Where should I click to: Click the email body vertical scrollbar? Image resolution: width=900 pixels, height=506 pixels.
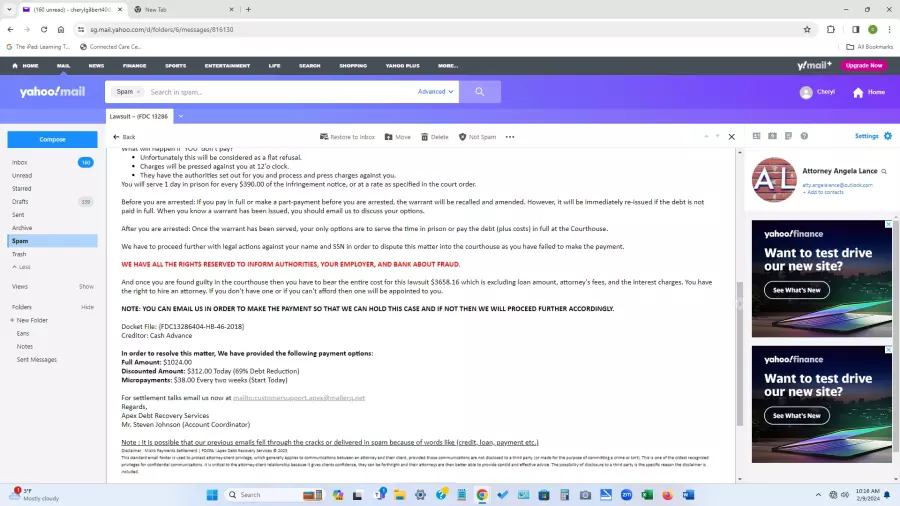739,353
